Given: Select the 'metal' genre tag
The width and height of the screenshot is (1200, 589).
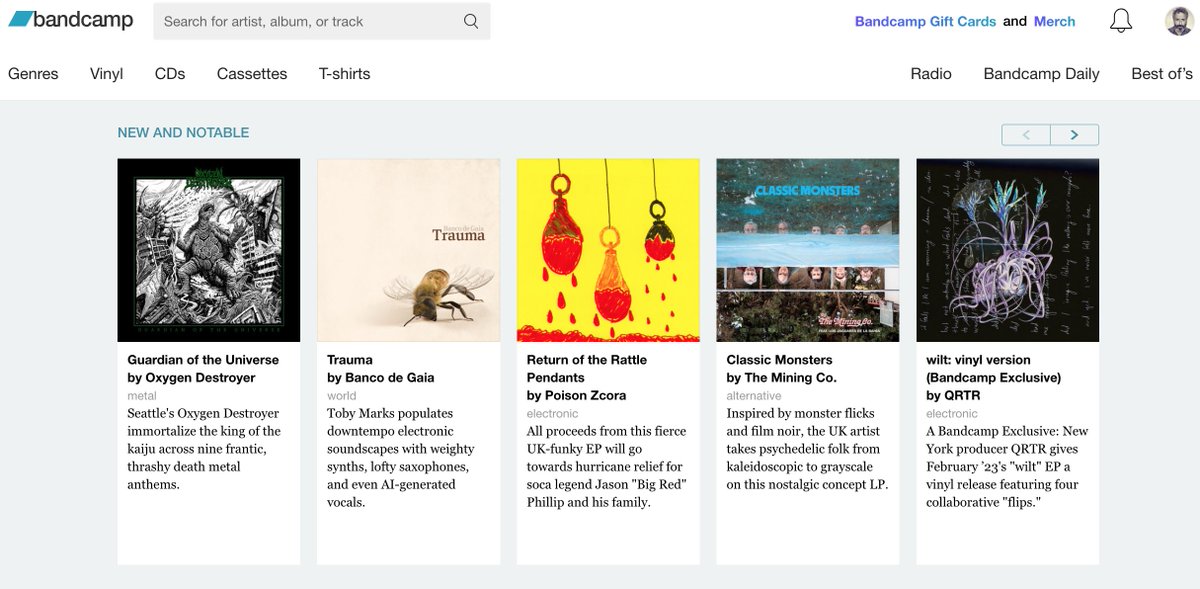Looking at the screenshot, I should click(x=142, y=396).
